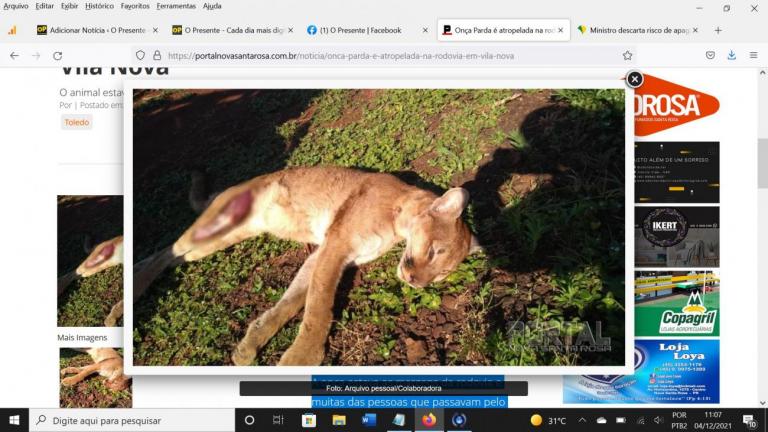768x432 pixels.
Task: Click the taskbar search box
Action: click(132, 420)
